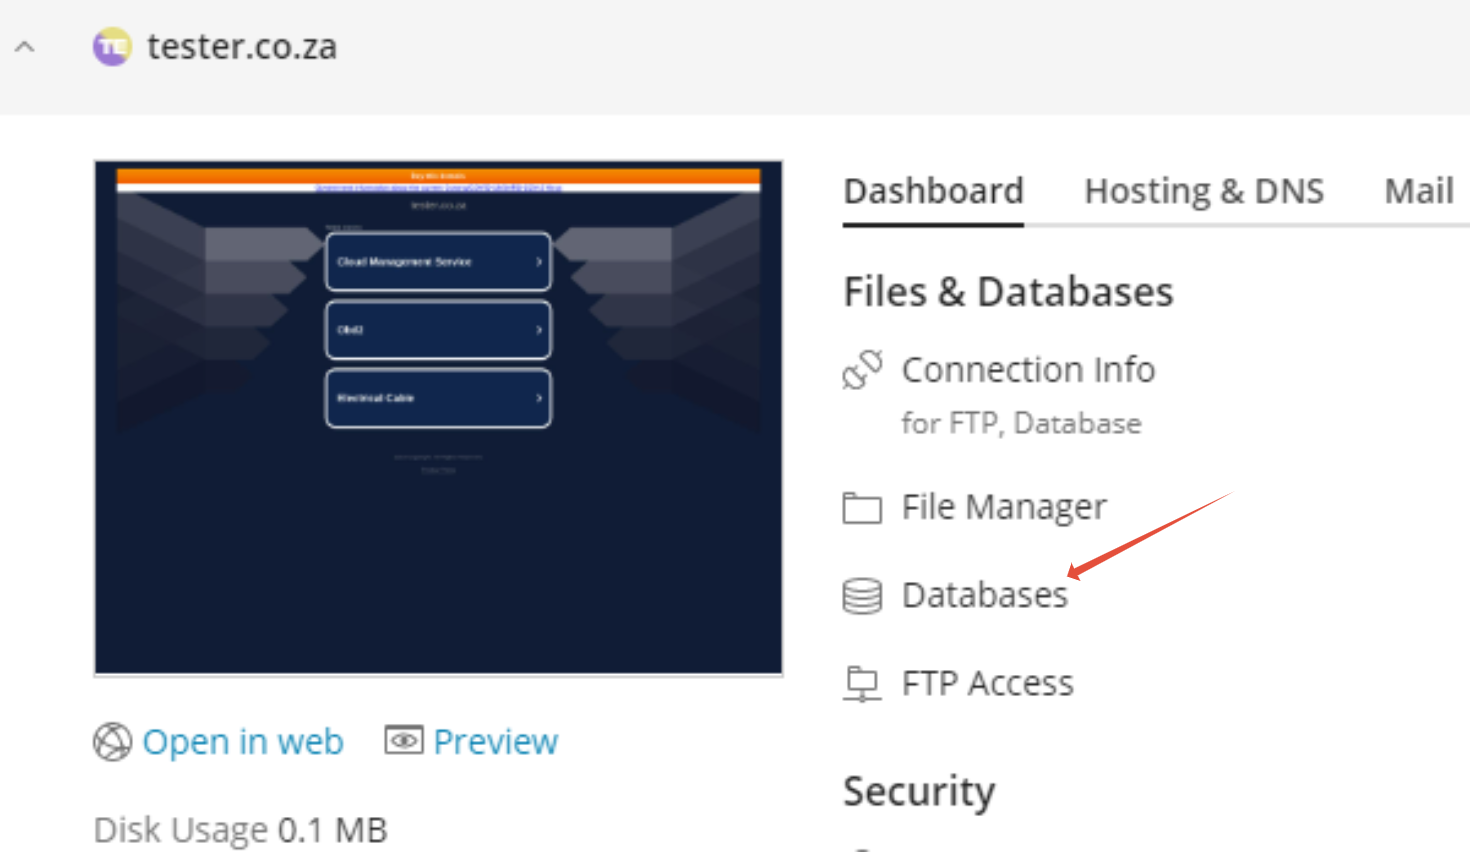
Task: Click the Files & Databases heading
Action: click(x=1008, y=292)
